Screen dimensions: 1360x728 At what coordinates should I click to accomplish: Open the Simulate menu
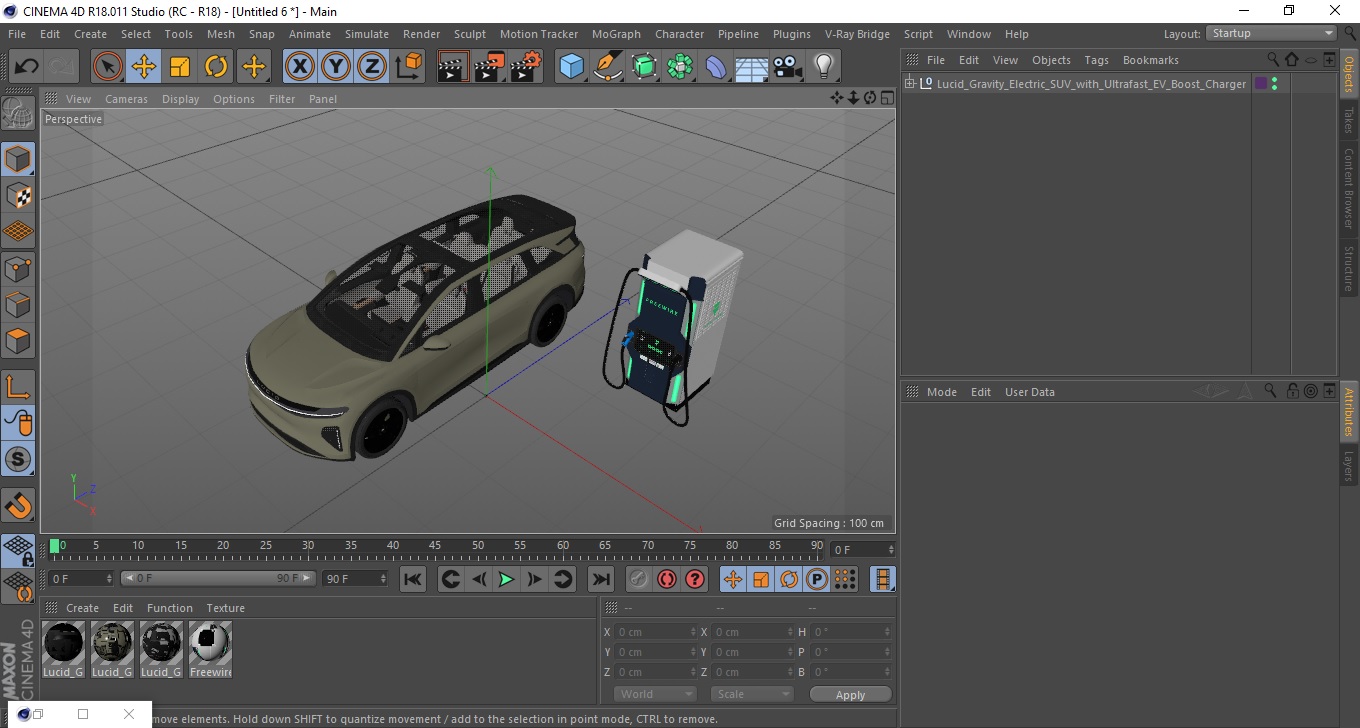tap(367, 34)
